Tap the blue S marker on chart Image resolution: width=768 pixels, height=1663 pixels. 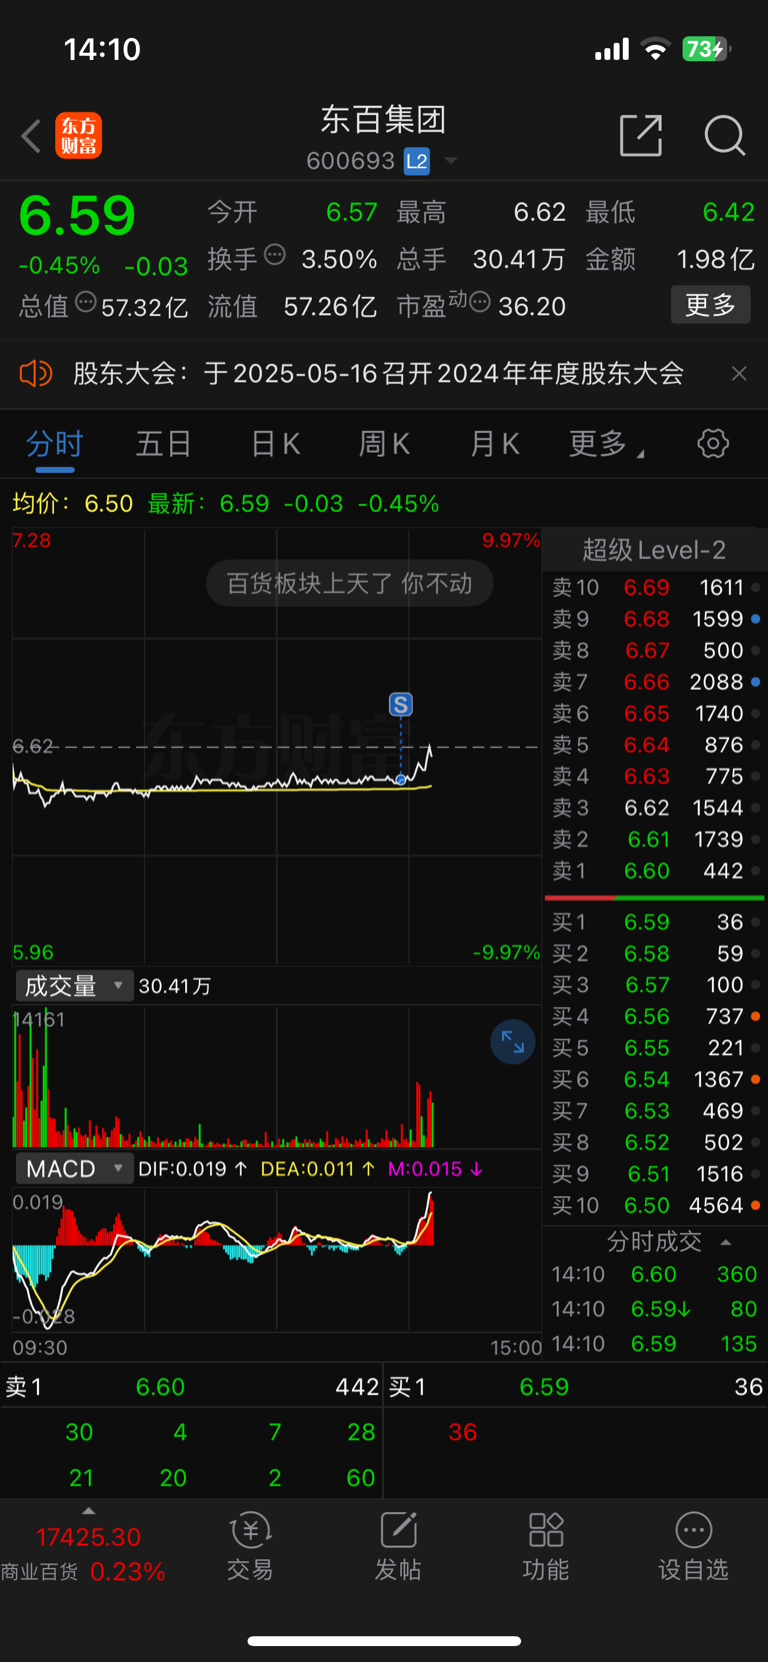click(401, 705)
